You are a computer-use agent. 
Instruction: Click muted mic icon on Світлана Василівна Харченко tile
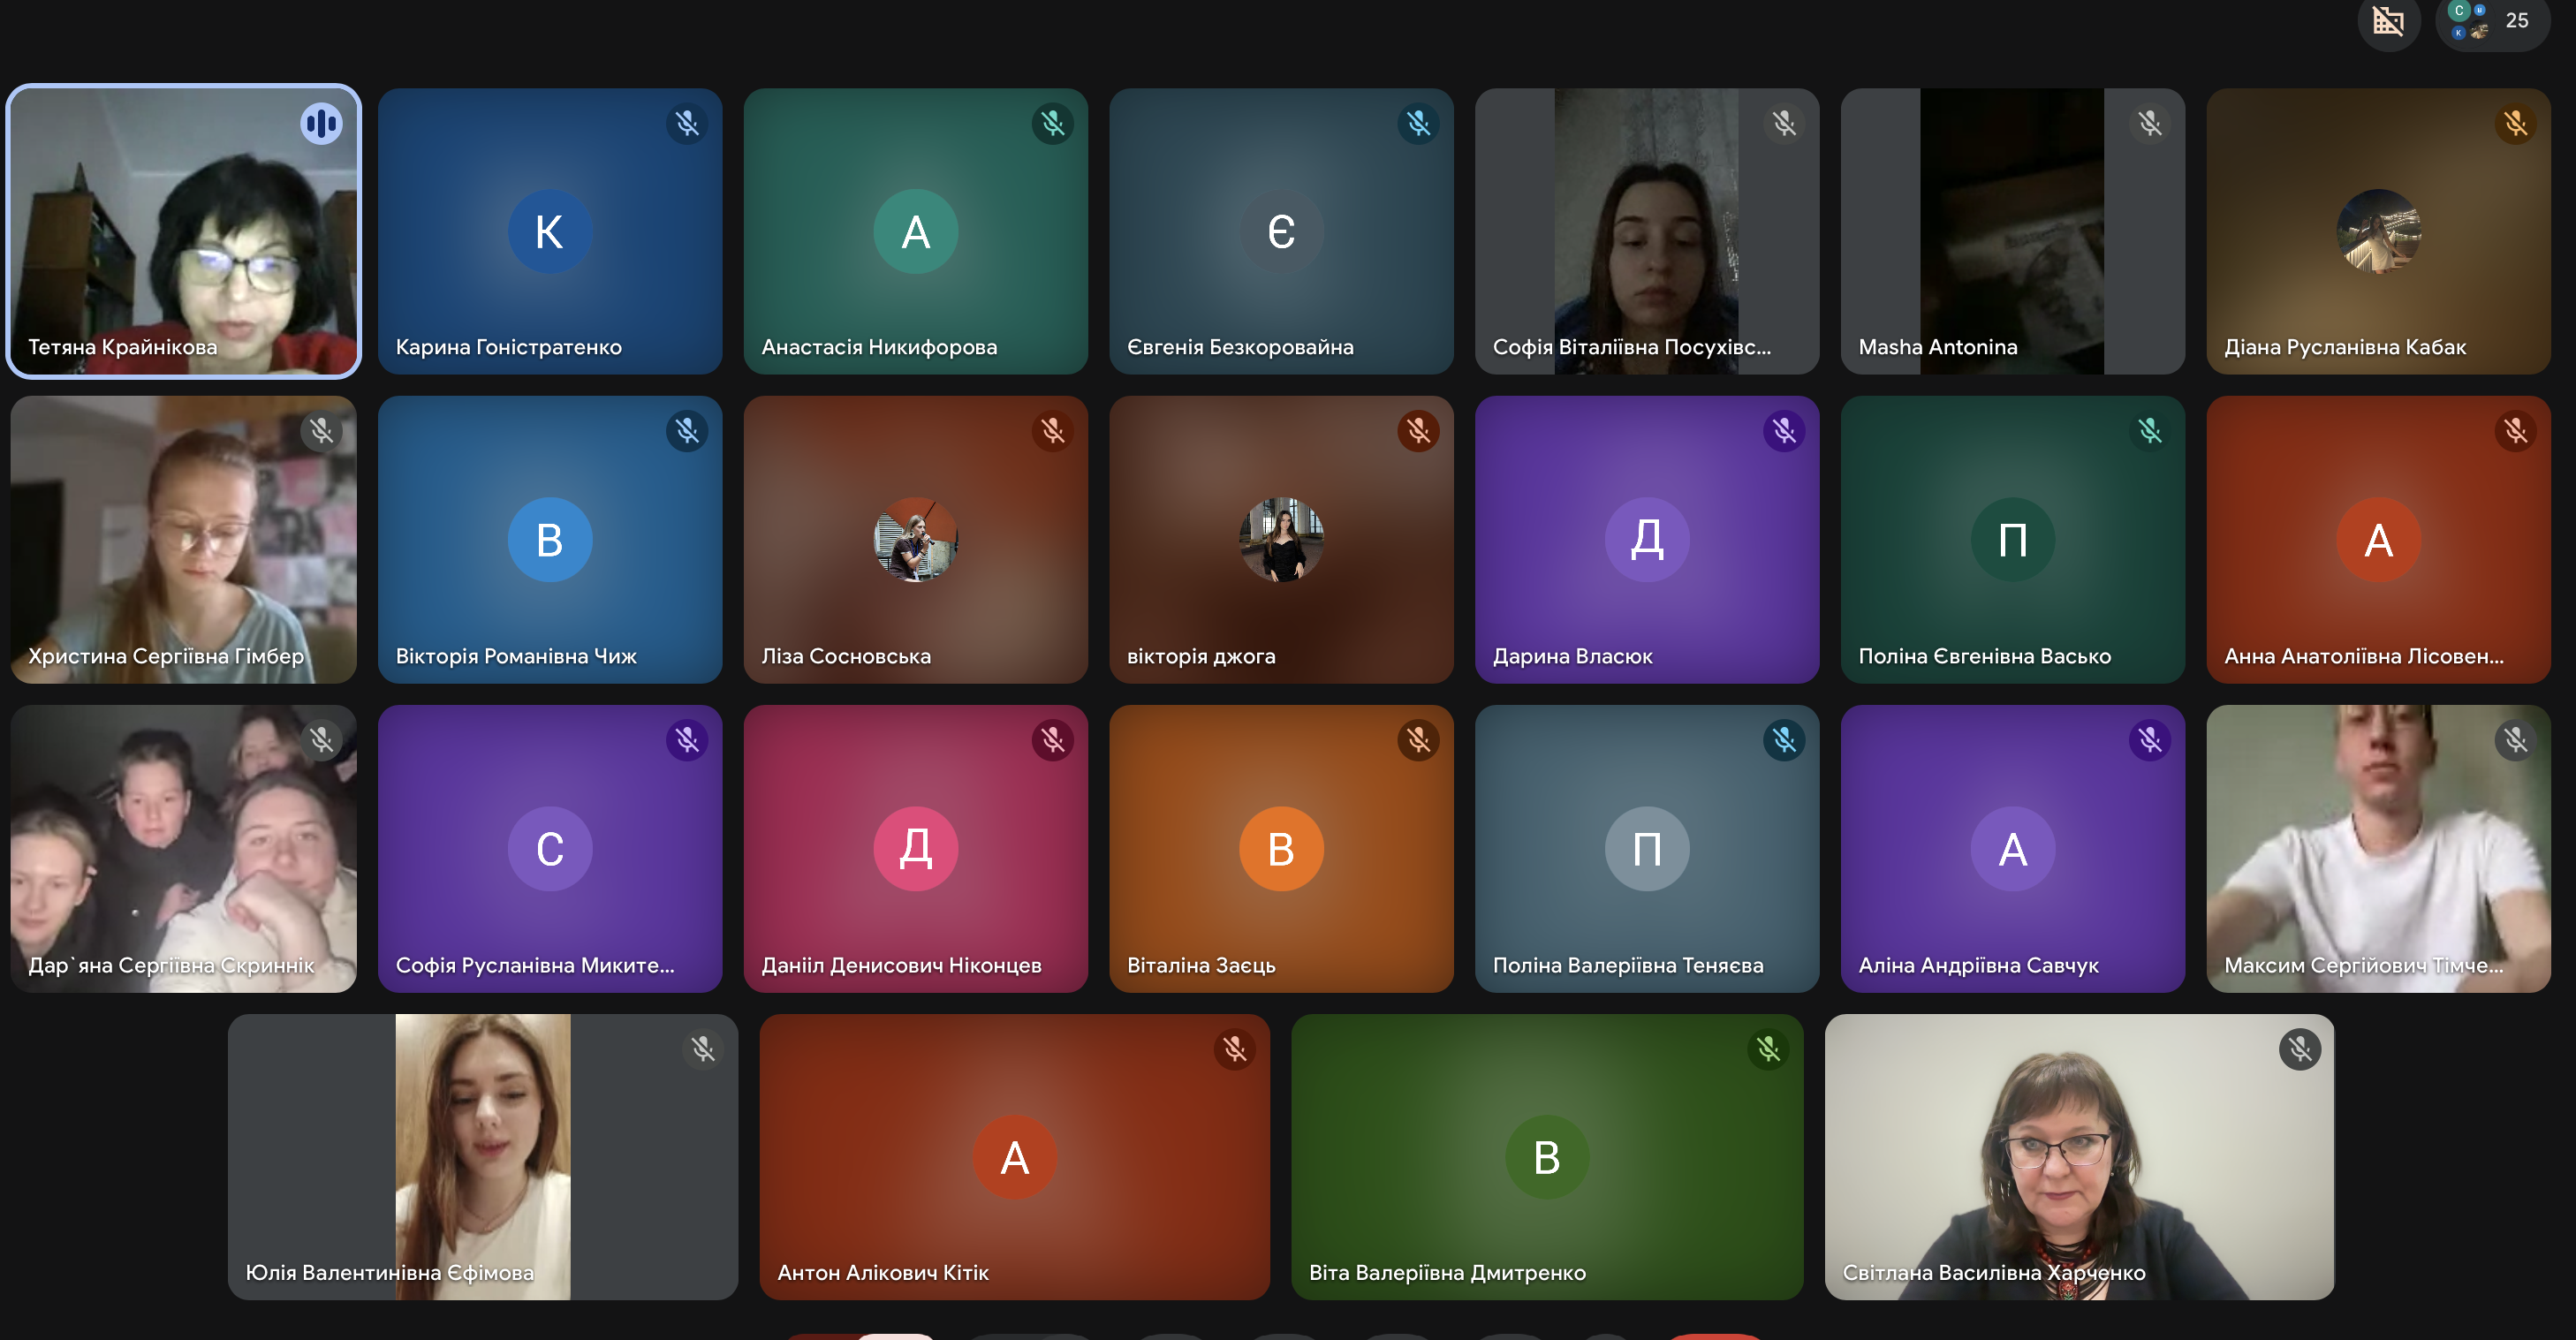pos(2300,1049)
